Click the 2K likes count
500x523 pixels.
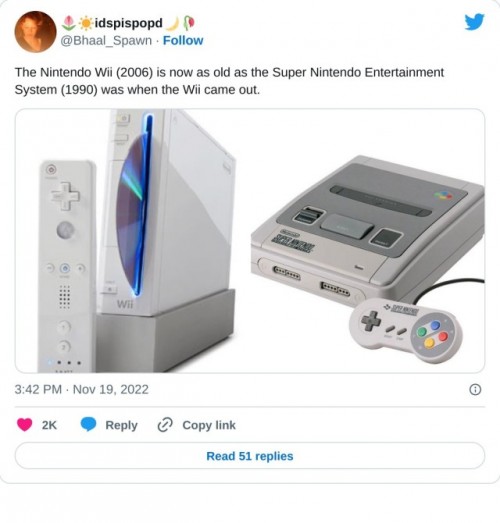point(49,425)
